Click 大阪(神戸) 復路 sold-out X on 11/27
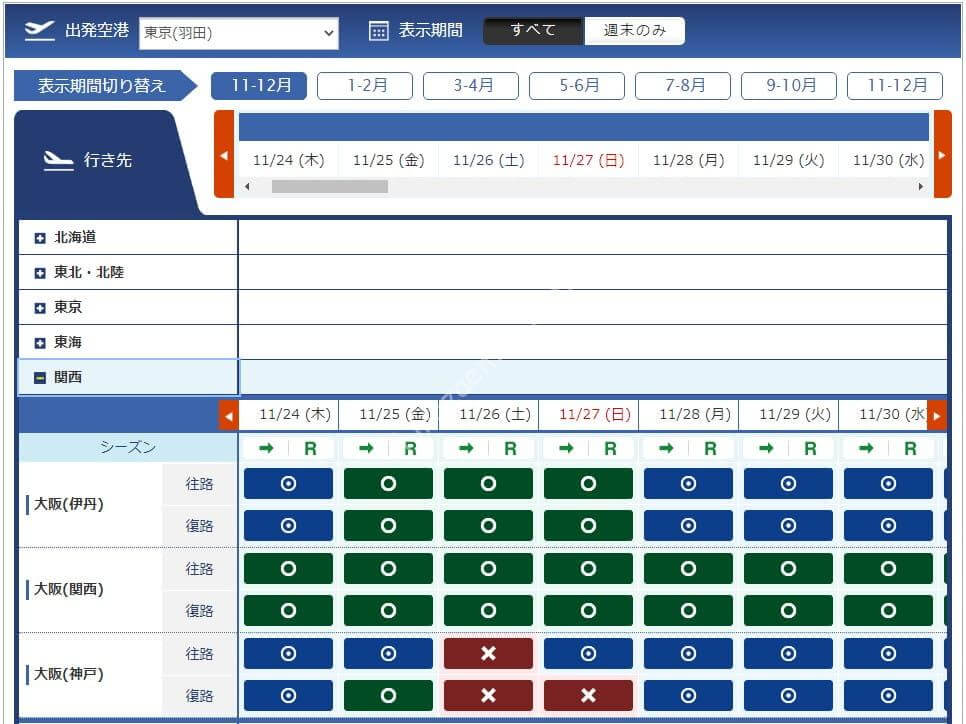The image size is (966, 724). [588, 696]
